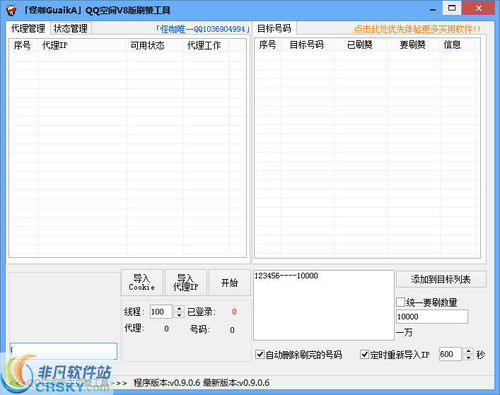Switch to the 状态管理 tab
The image size is (500, 395).
pyautogui.click(x=71, y=29)
